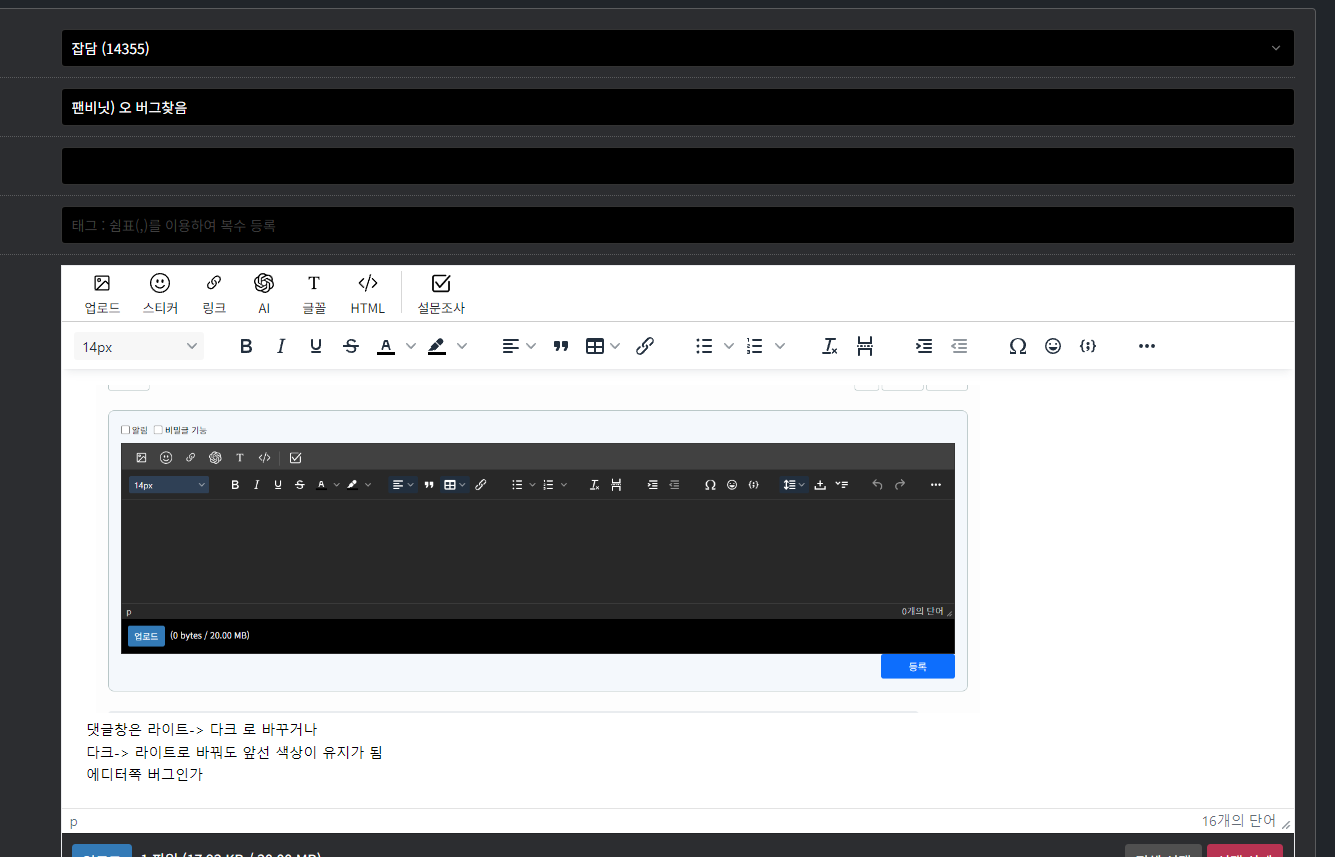Expand the highlight color options arrow

pos(462,346)
